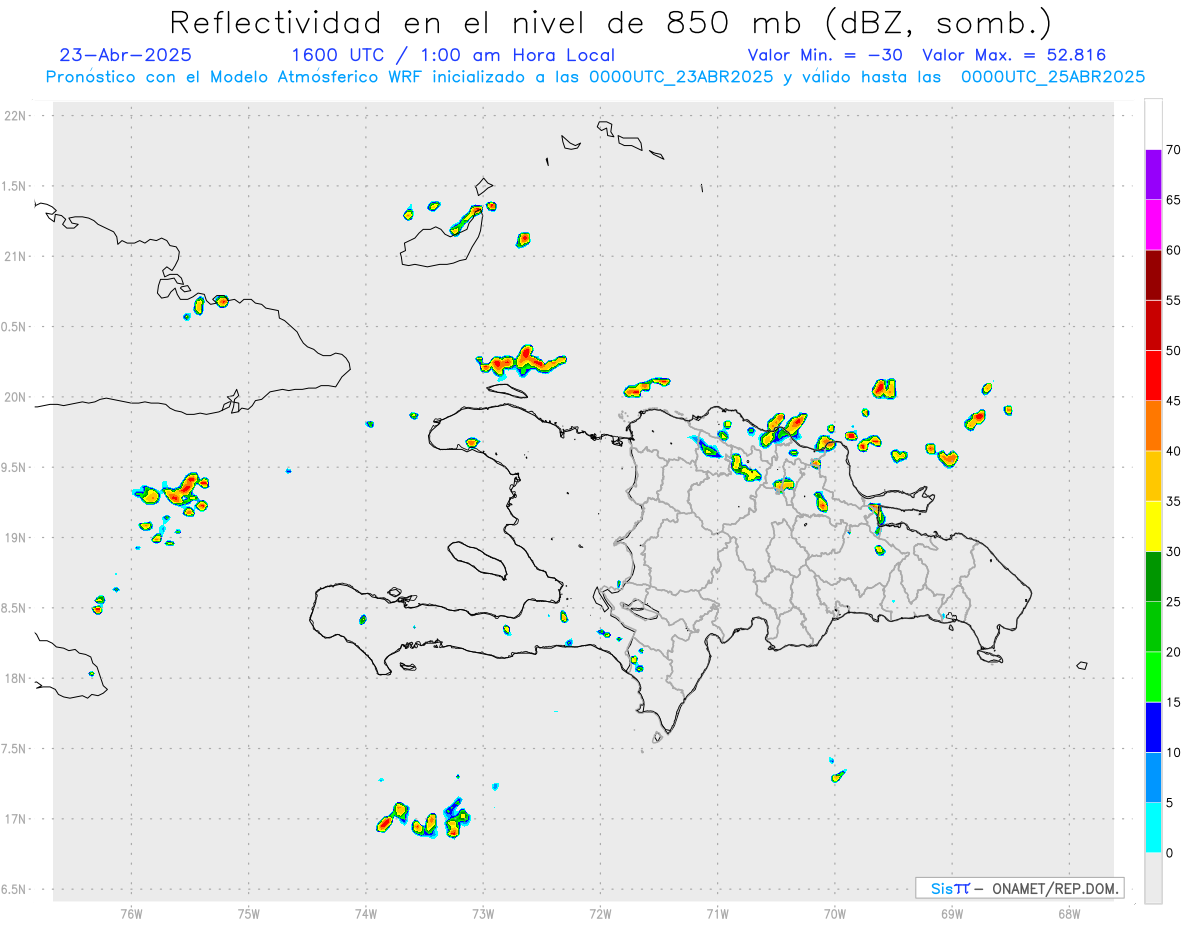Click the latitude label '22N'
The height and width of the screenshot is (927, 1200).
click(16, 116)
